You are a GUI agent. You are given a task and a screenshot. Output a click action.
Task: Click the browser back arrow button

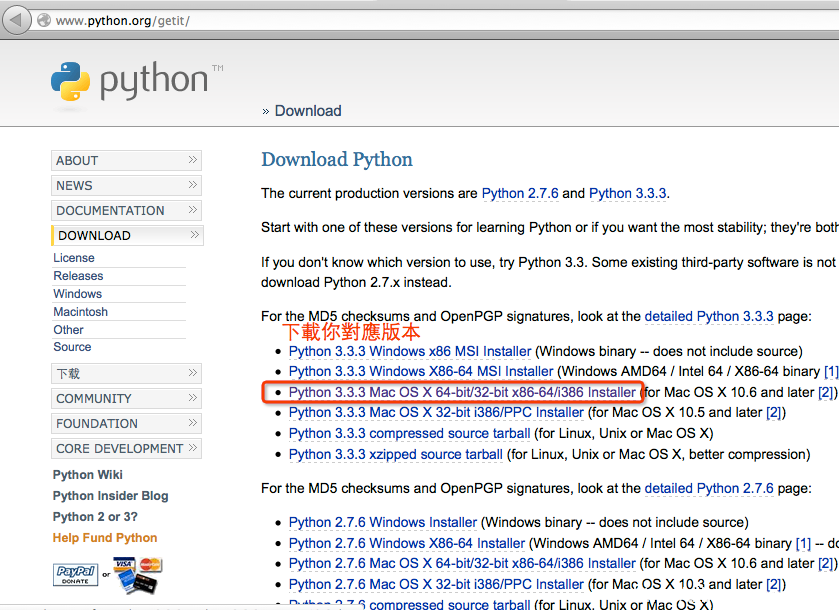(x=17, y=20)
